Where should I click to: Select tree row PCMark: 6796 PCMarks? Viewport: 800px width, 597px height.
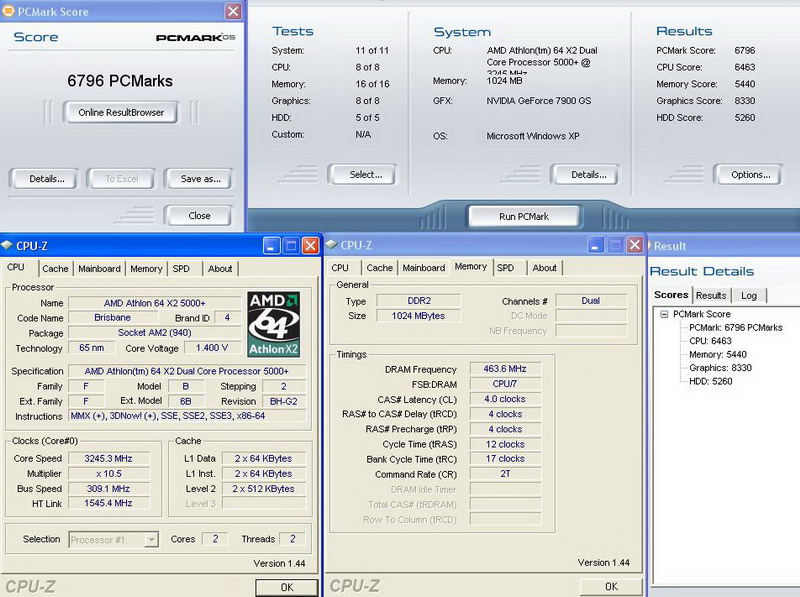pyautogui.click(x=736, y=328)
